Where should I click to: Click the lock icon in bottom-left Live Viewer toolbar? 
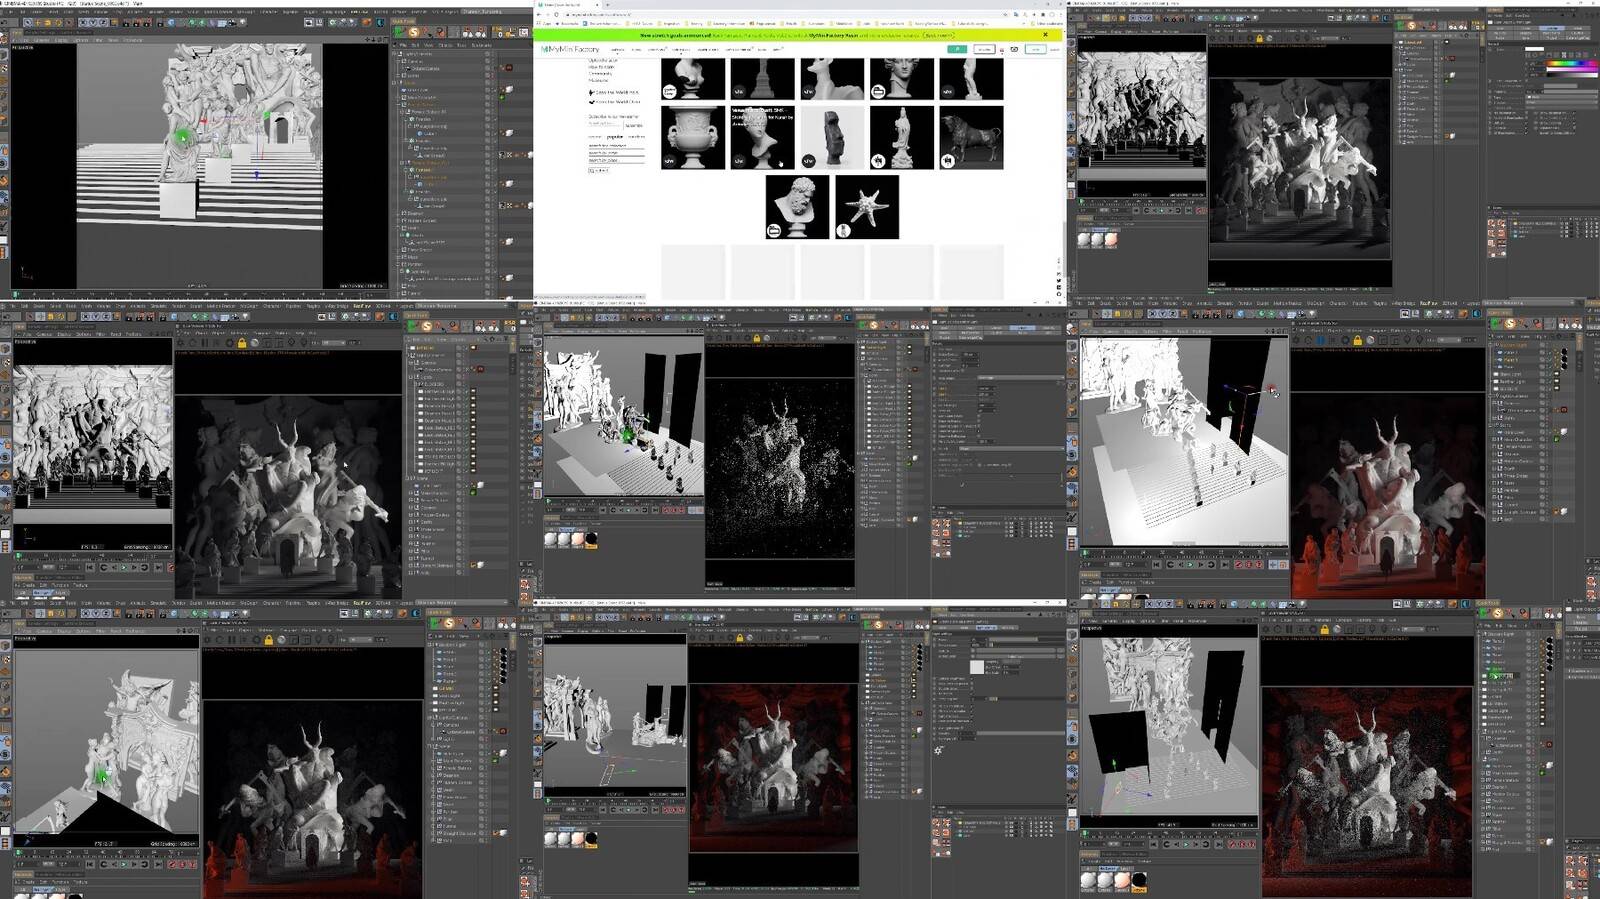(x=268, y=640)
